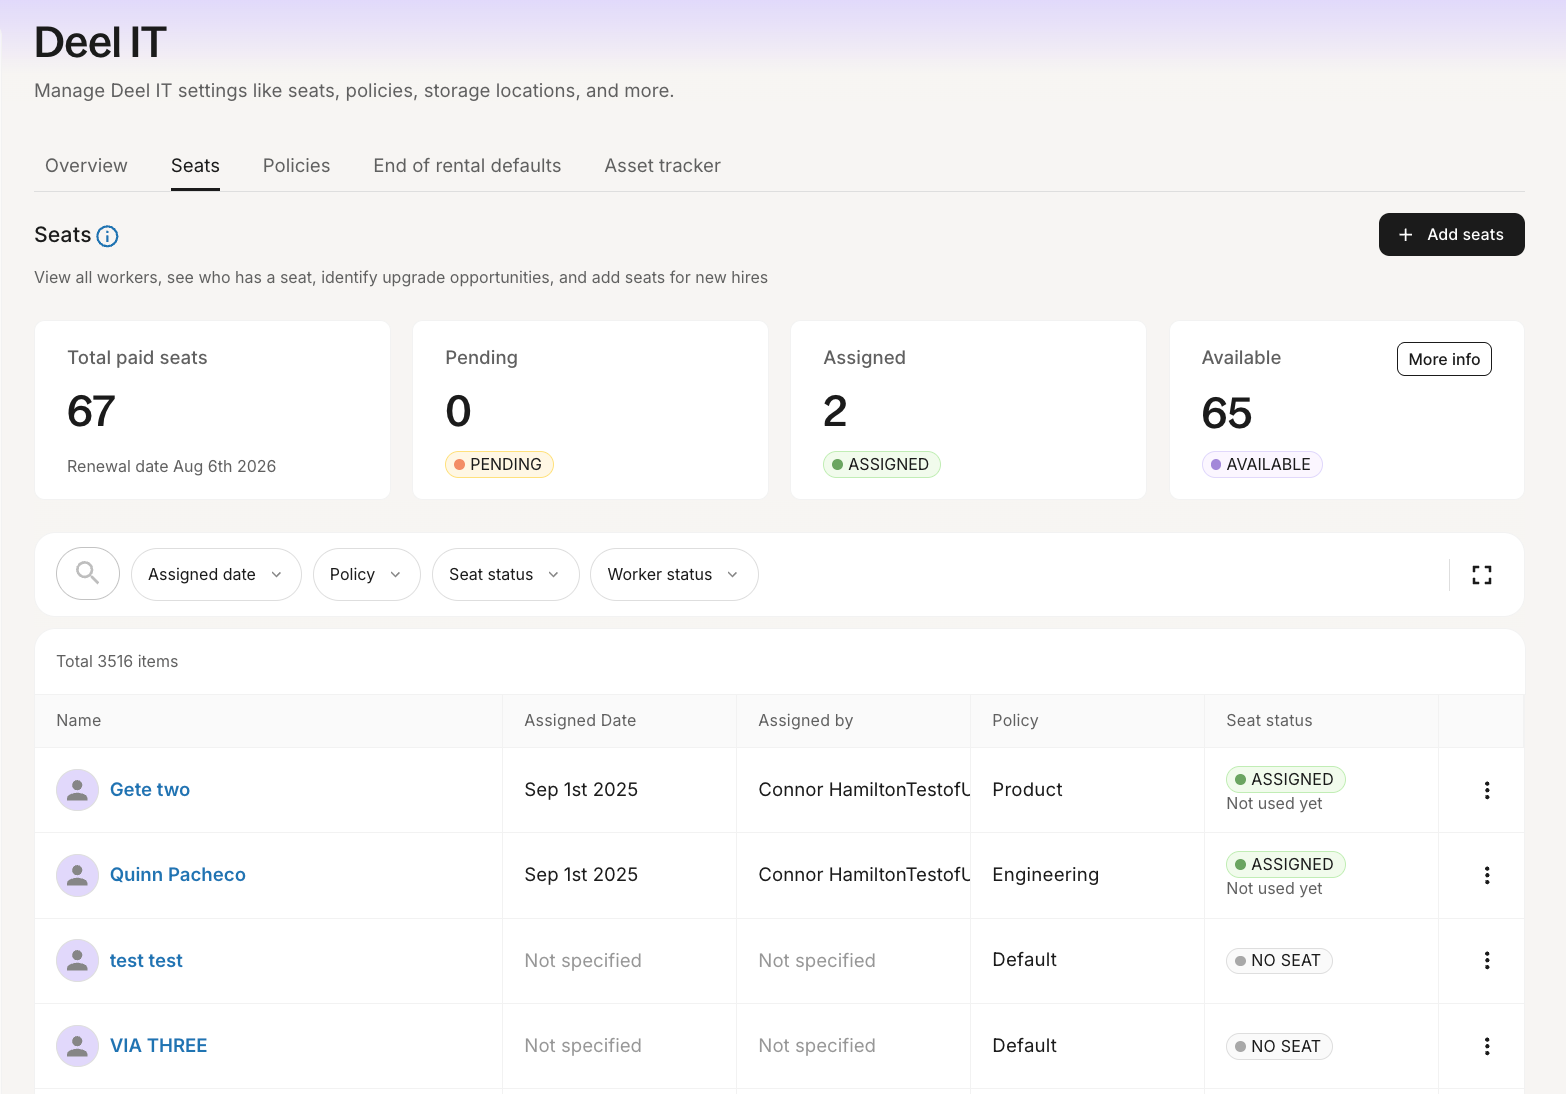Viewport: 1566px width, 1094px height.
Task: Click Quinn Pacheco's avatar icon
Action: tap(77, 875)
